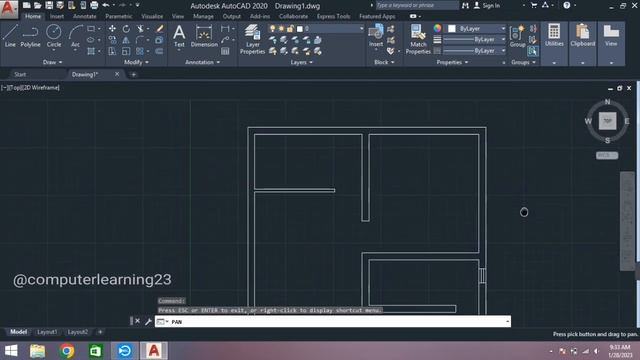Expand the Draw panel
640x360 pixels.
(x=52, y=62)
